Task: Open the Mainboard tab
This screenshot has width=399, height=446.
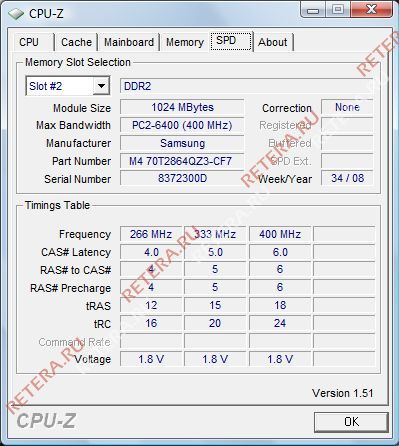Action: pyautogui.click(x=129, y=42)
